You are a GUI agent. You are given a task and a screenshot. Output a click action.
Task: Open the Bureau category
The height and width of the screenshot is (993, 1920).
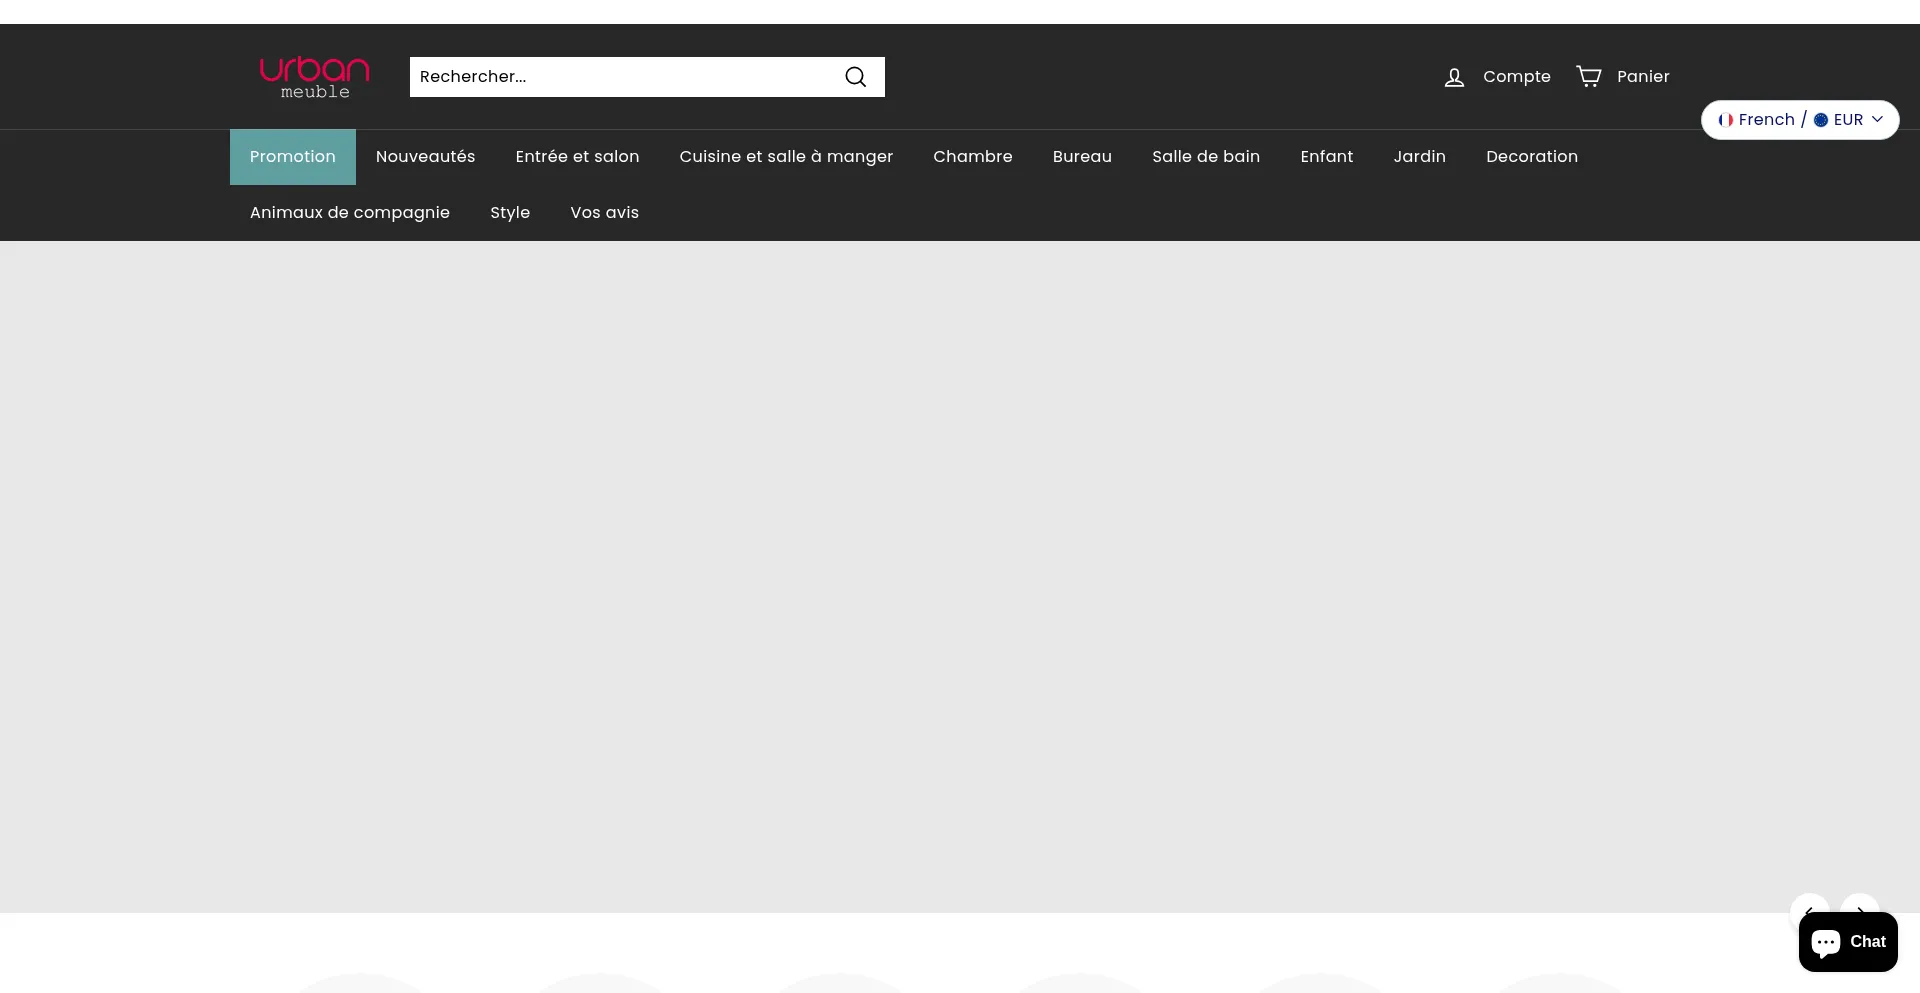point(1082,157)
